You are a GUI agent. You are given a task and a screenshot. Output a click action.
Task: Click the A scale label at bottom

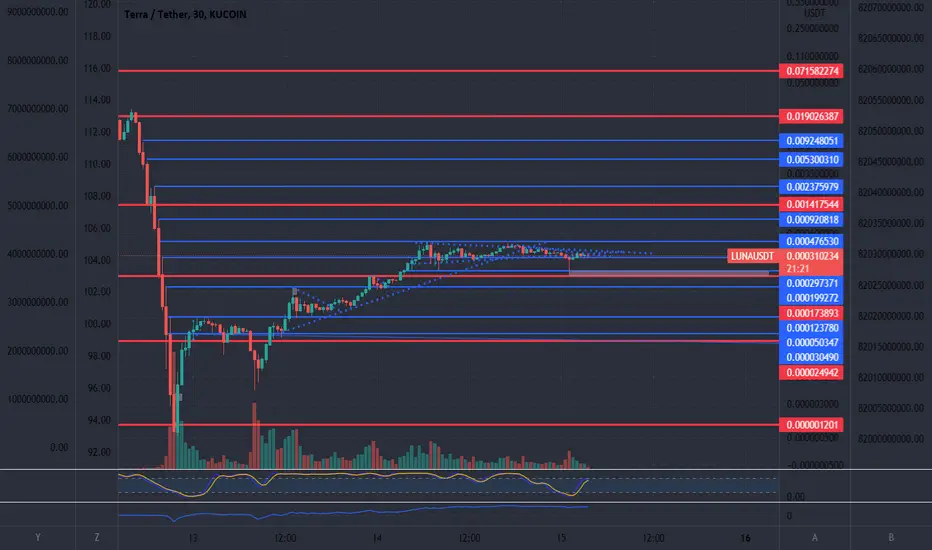[814, 538]
